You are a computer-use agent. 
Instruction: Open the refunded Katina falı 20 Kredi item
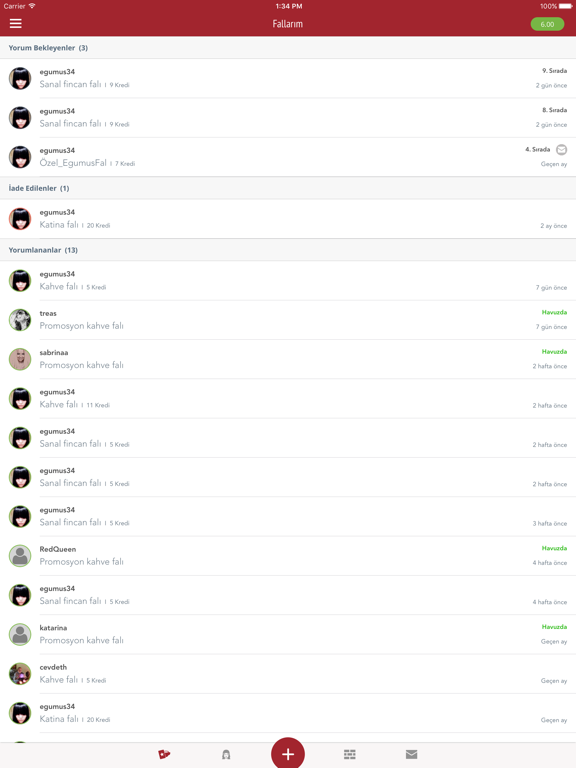[288, 219]
